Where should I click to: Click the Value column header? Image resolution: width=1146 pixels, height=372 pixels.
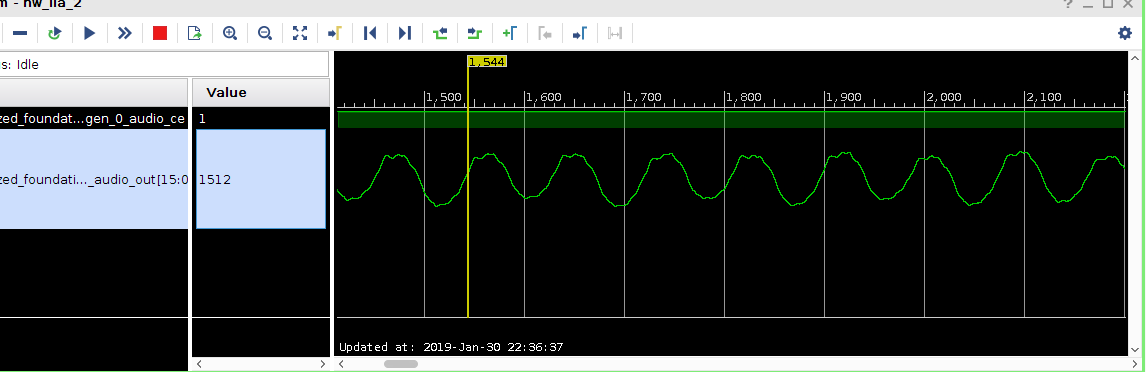(260, 92)
